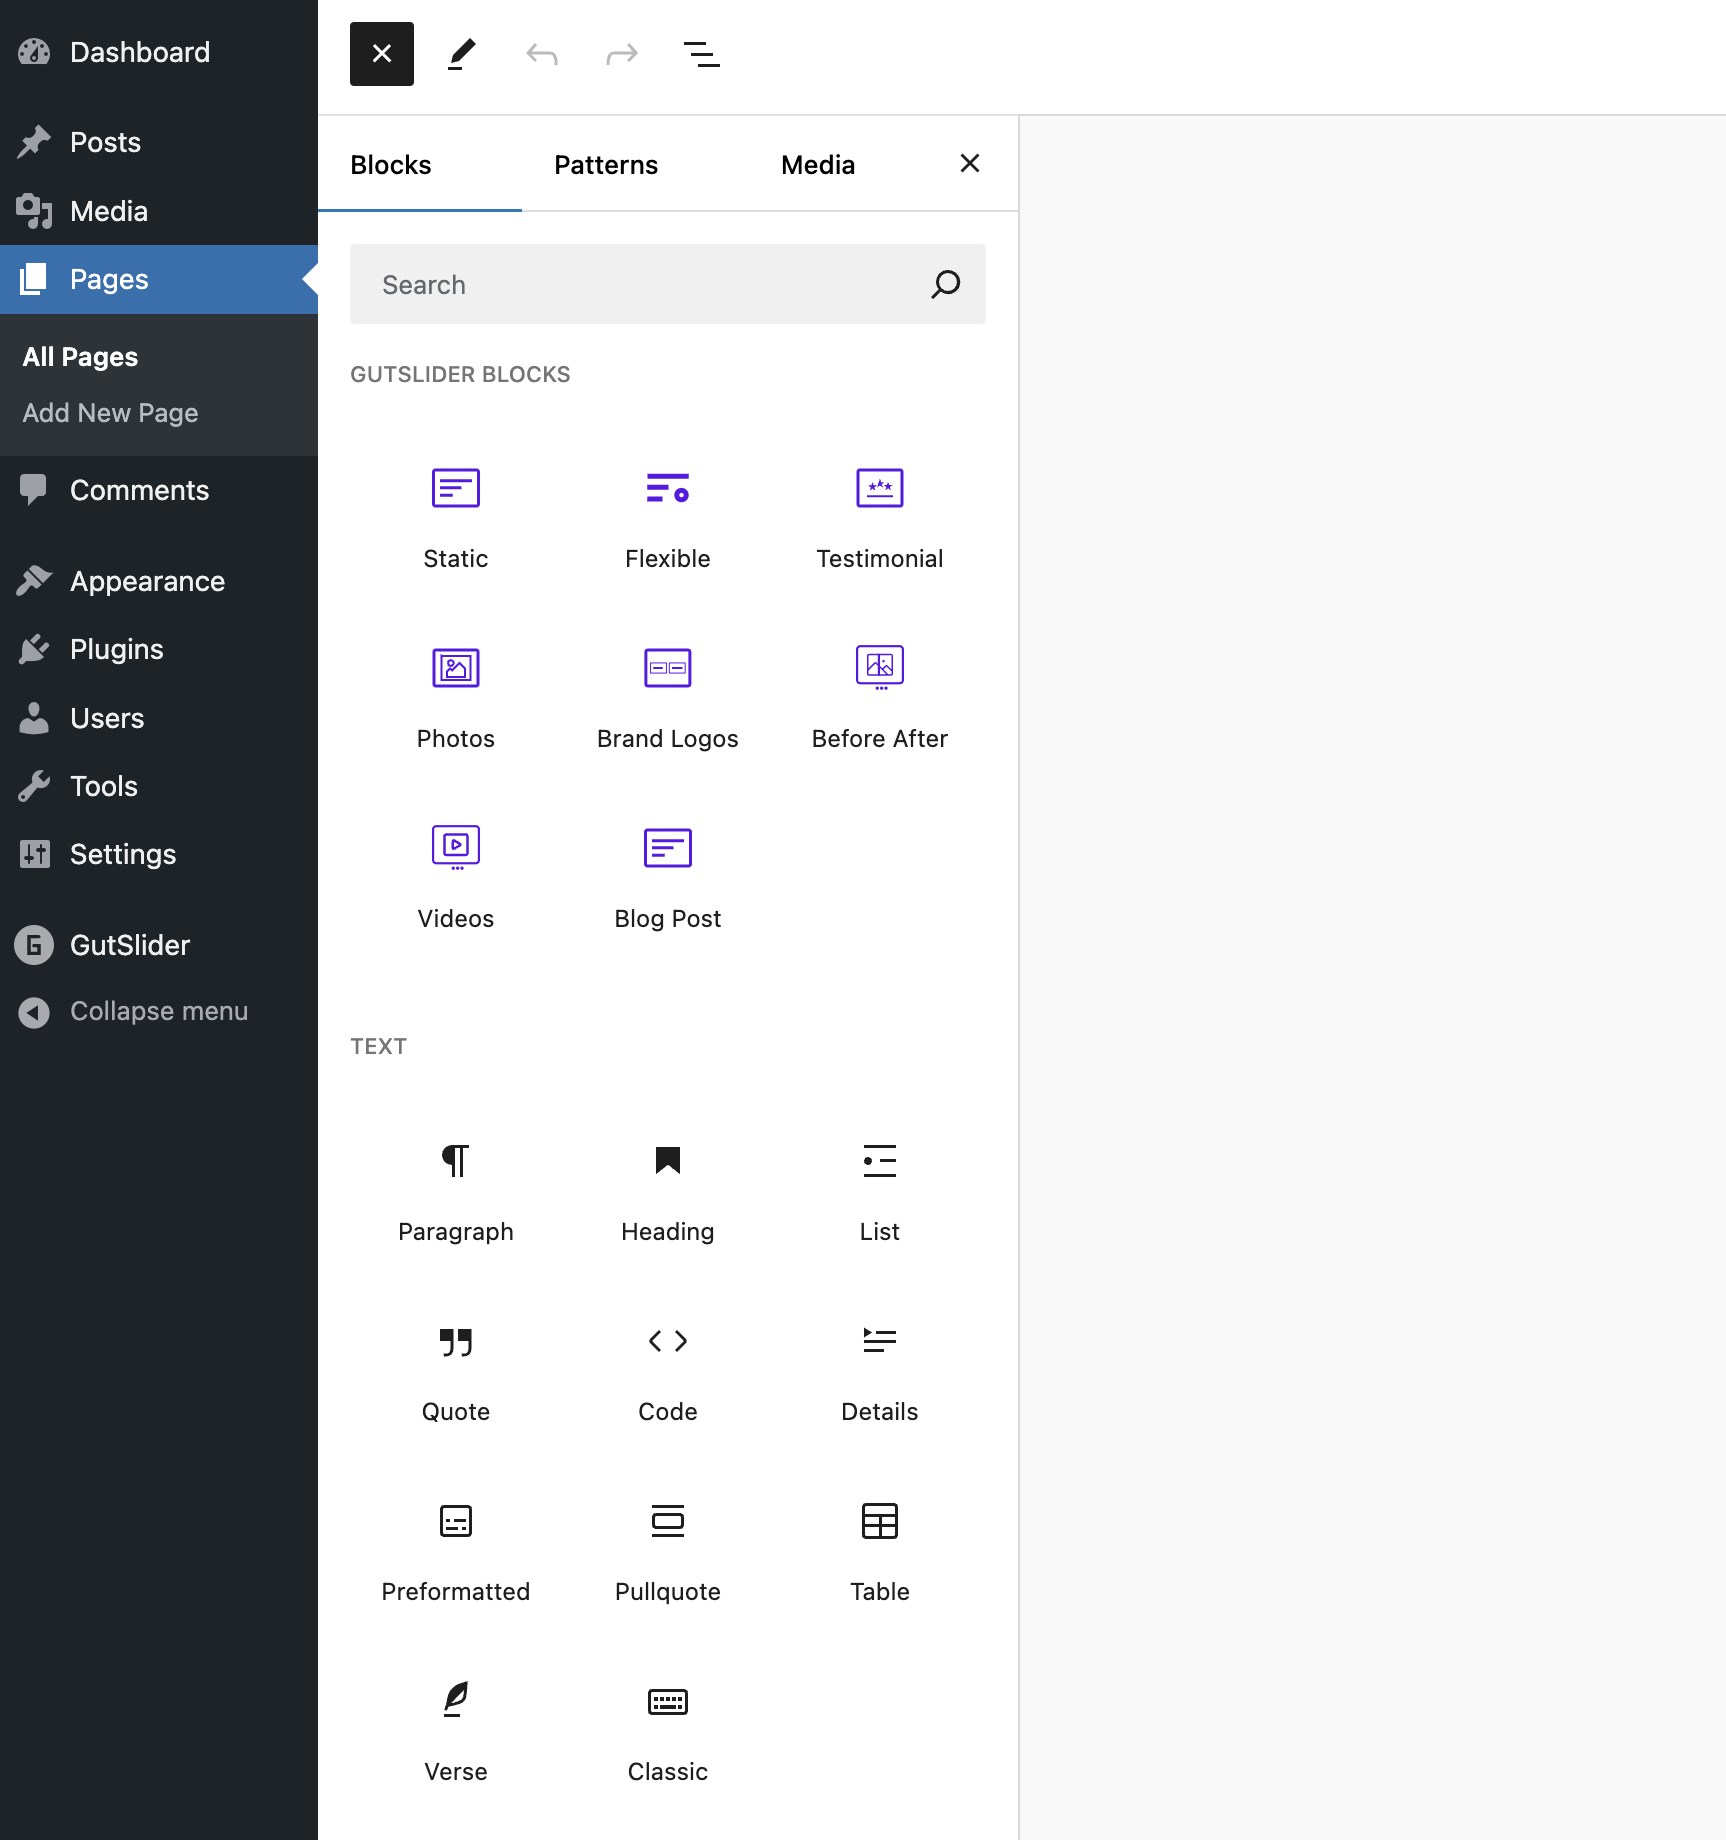Toggle the block inserter closed
The width and height of the screenshot is (1726, 1840).
pyautogui.click(x=382, y=54)
